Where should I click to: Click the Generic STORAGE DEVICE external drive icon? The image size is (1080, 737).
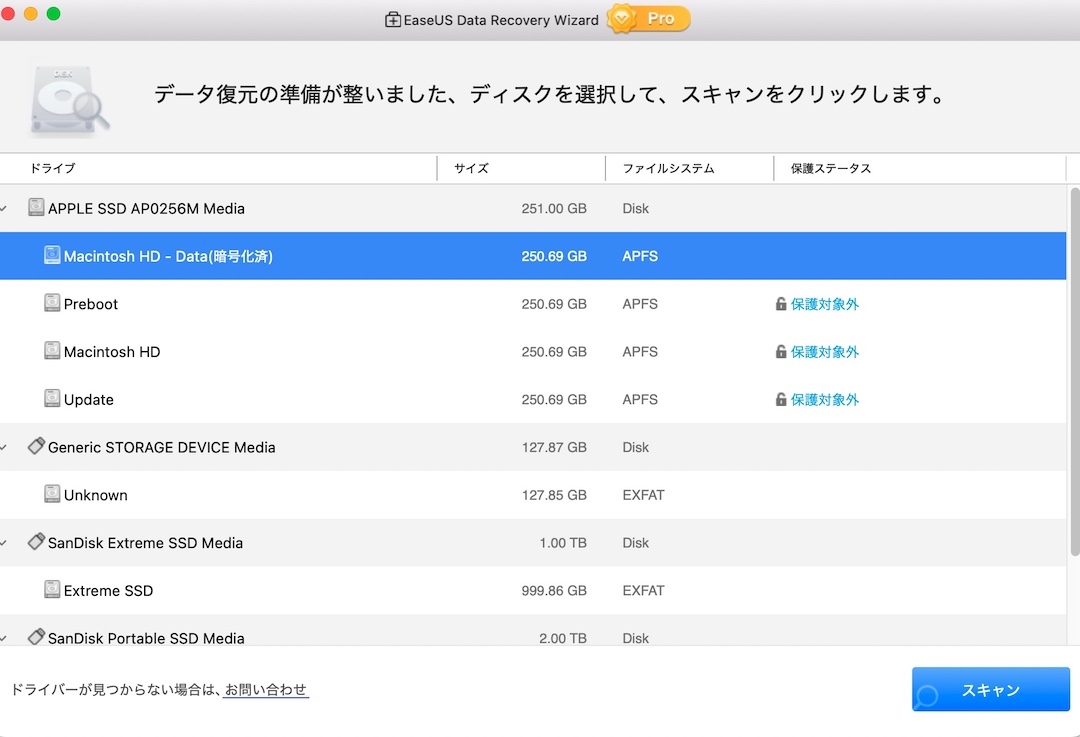[36, 446]
